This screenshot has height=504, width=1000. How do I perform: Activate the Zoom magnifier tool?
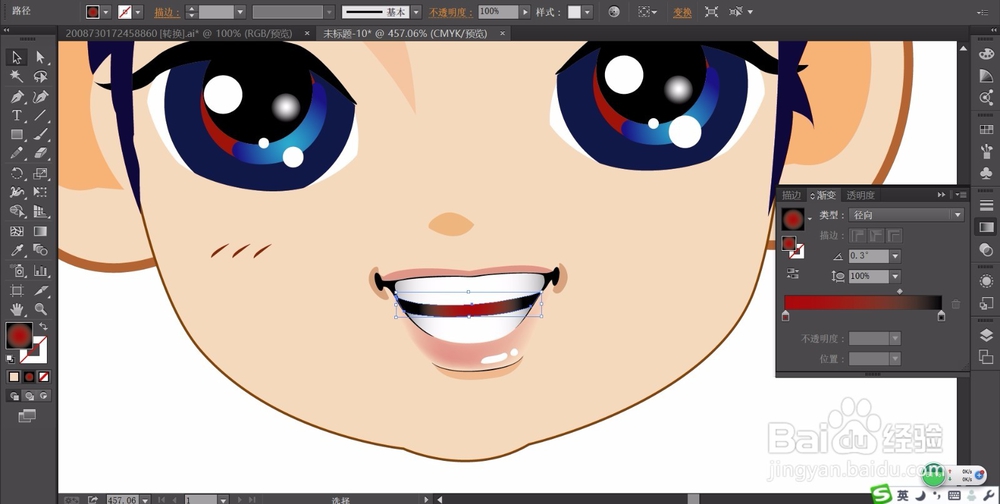pyautogui.click(x=40, y=309)
